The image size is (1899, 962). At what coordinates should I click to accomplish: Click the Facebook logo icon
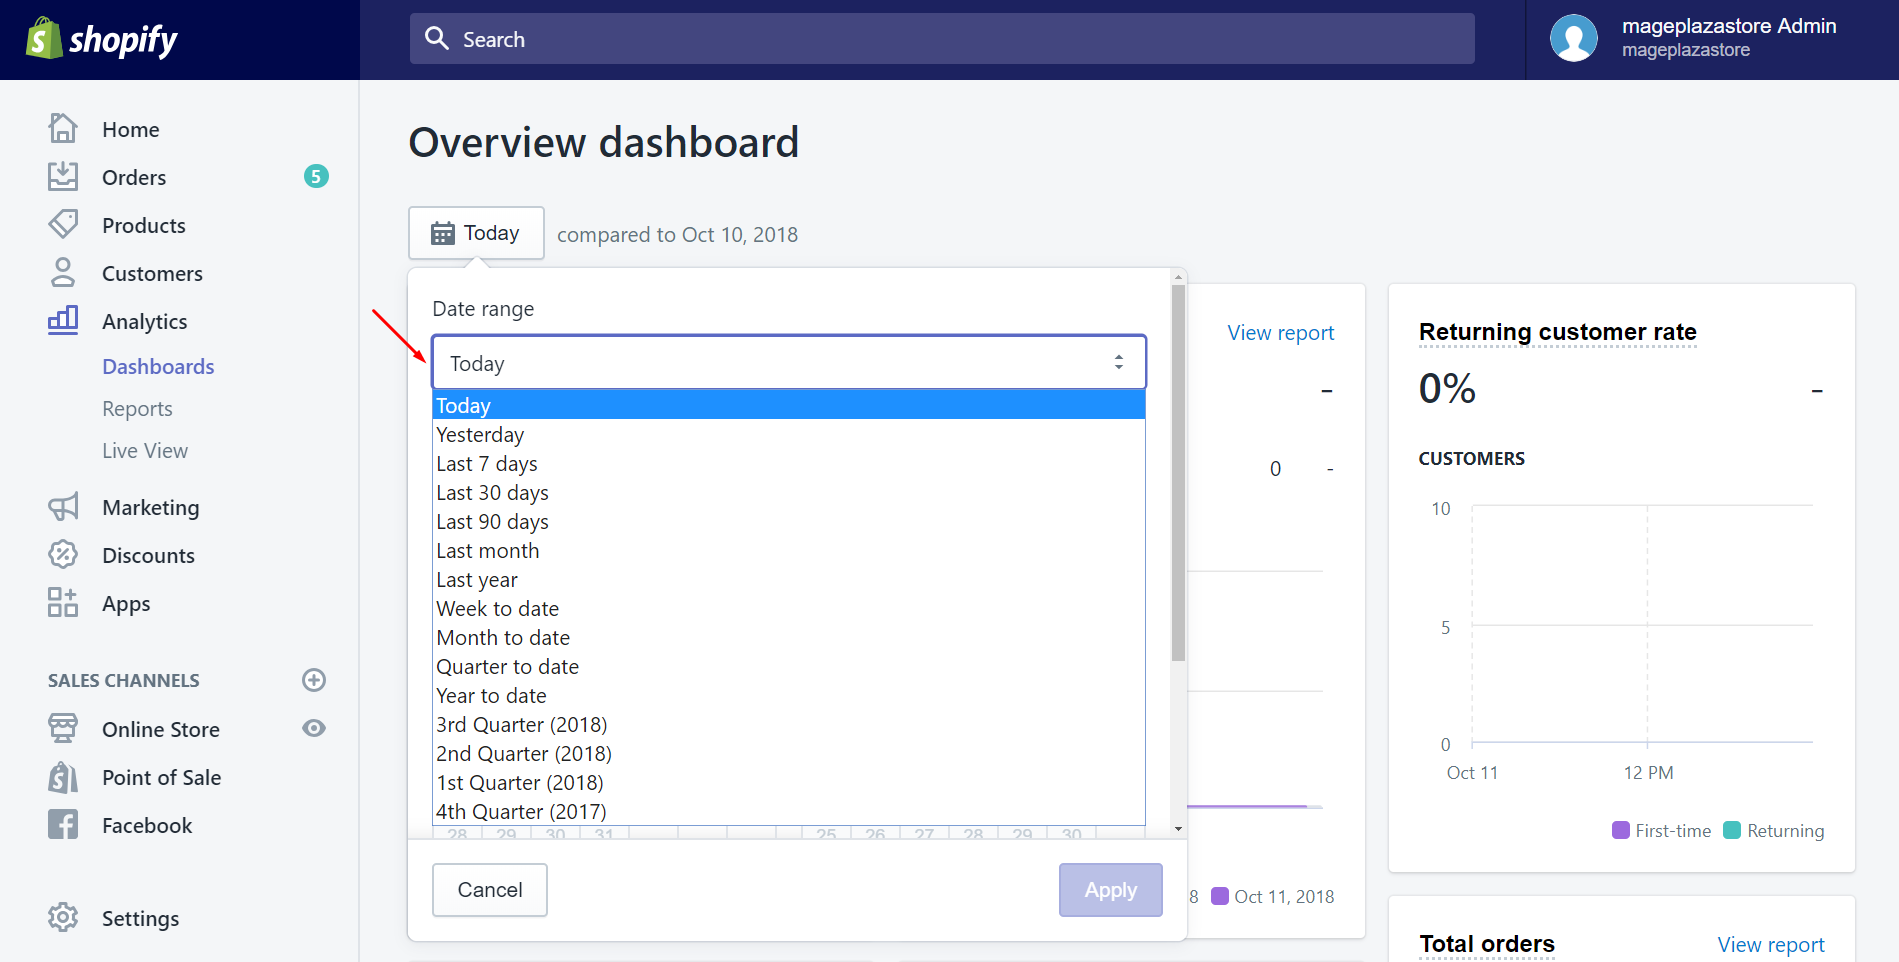pyautogui.click(x=63, y=824)
